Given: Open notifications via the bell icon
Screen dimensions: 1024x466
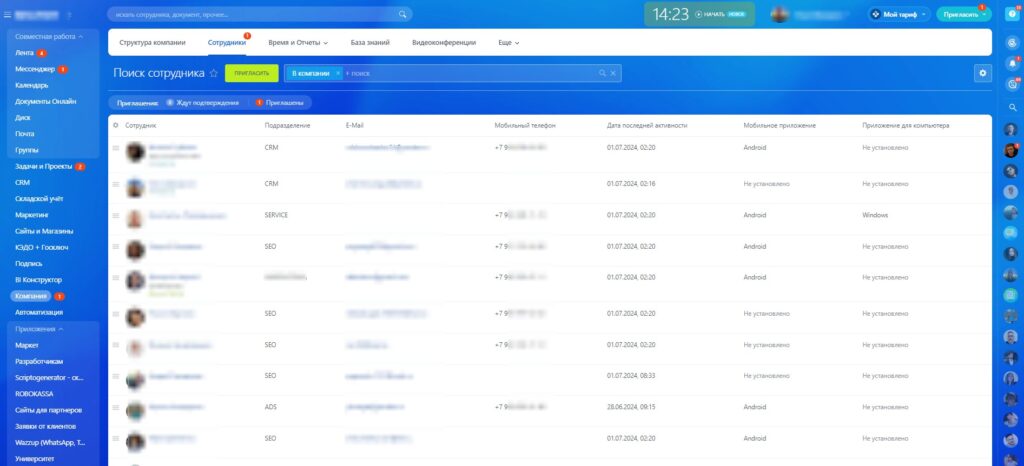Looking at the screenshot, I should pos(1013,63).
